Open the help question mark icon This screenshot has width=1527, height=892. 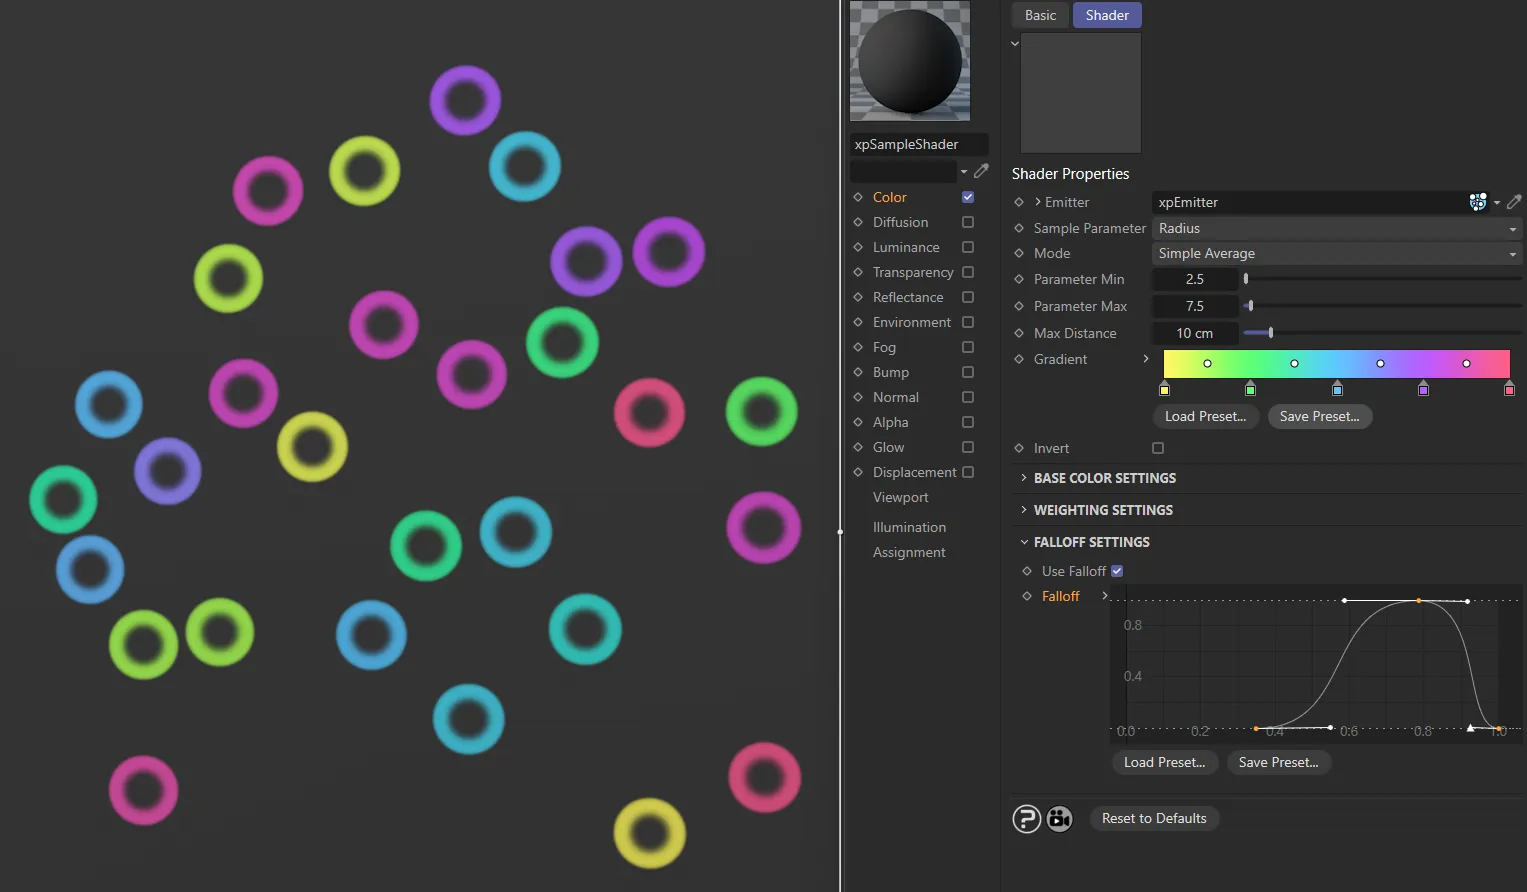[x=1027, y=818]
